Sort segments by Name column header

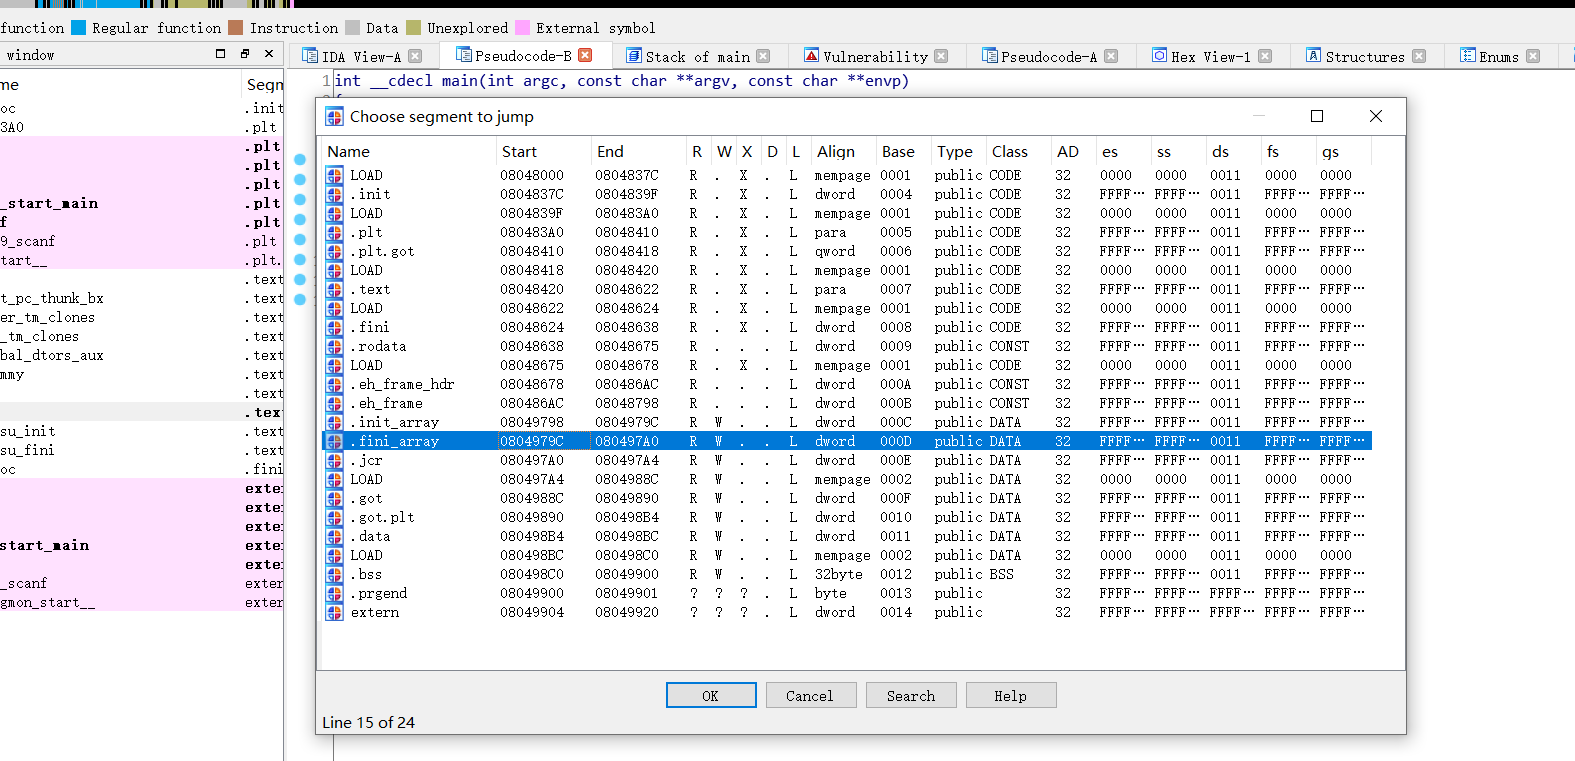(x=409, y=152)
